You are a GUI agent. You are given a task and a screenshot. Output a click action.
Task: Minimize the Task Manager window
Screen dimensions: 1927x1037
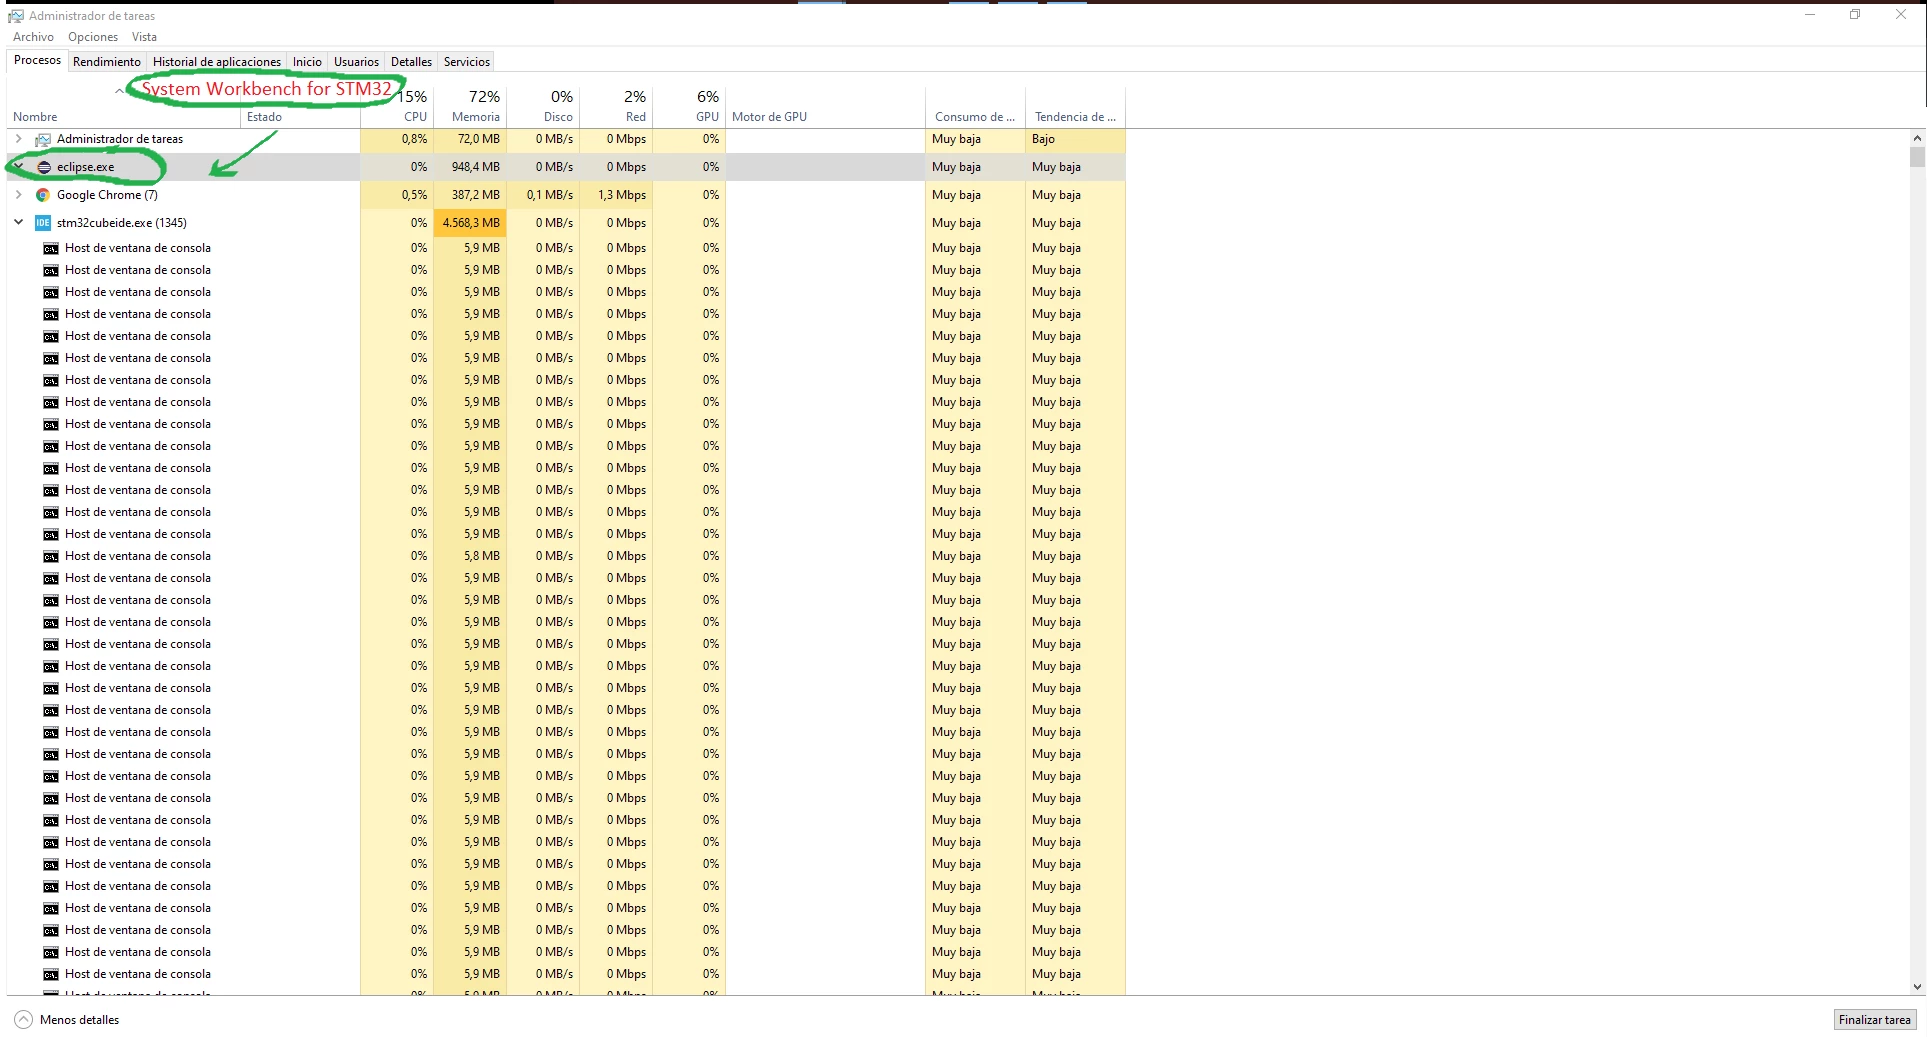1810,15
